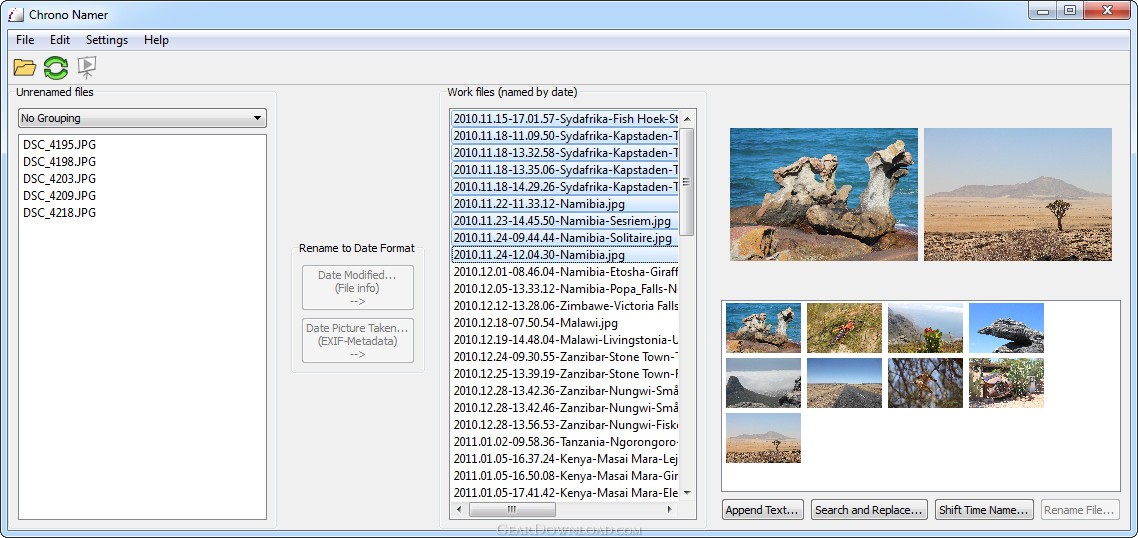Click the slideshow presentation toolbar icon
Image resolution: width=1138 pixels, height=538 pixels.
pyautogui.click(x=87, y=68)
